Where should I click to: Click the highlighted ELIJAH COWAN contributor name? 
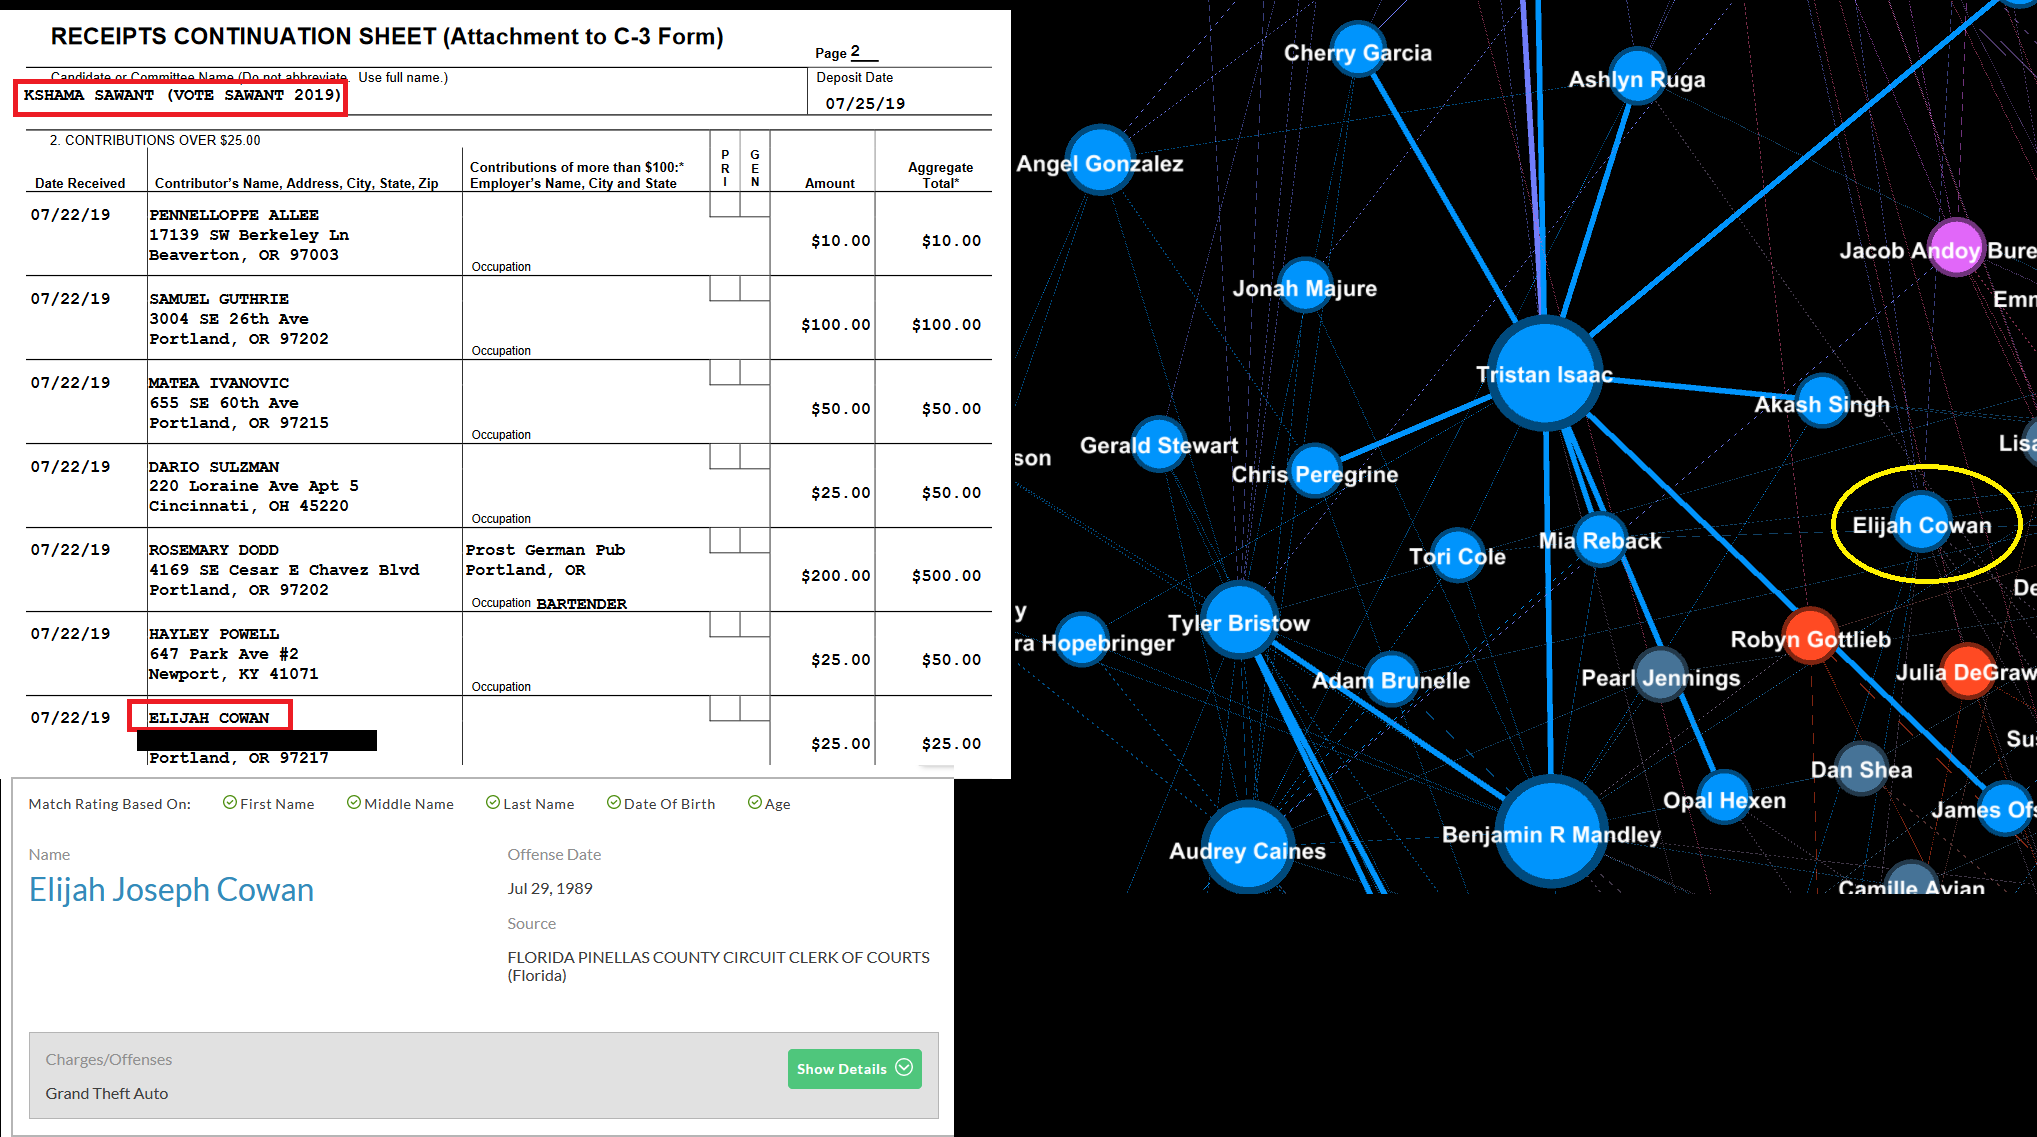(x=209, y=717)
